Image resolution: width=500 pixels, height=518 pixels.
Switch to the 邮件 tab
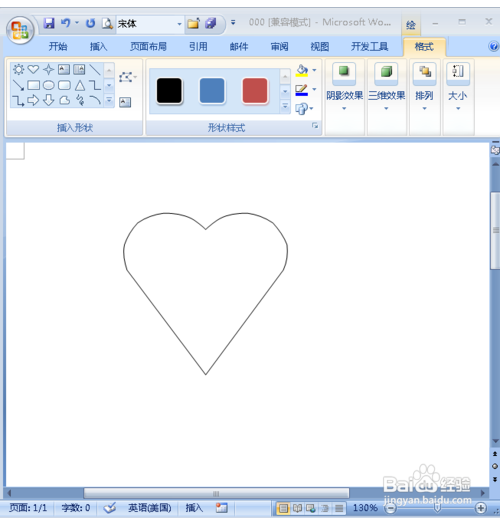pyautogui.click(x=239, y=46)
